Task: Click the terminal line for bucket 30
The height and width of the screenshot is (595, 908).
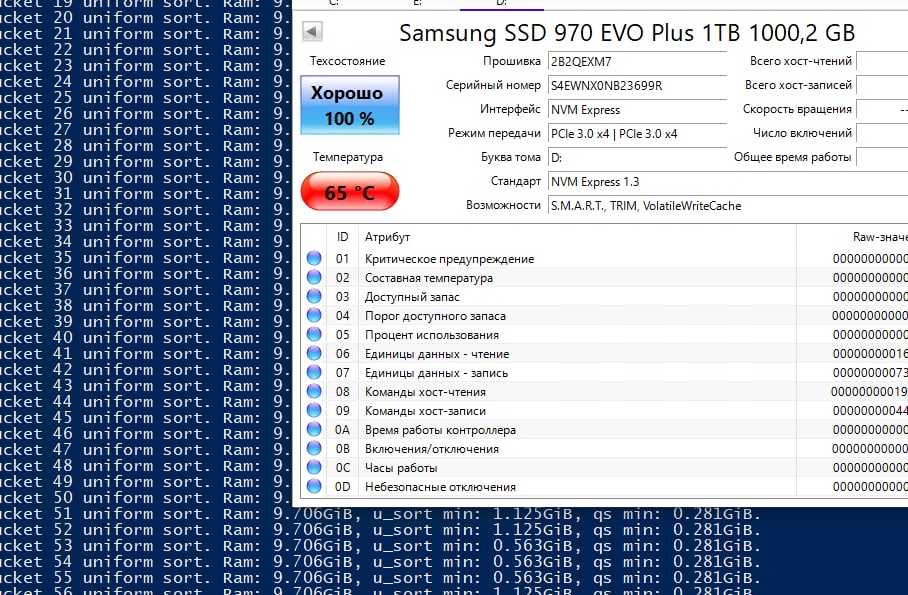Action: 146,177
